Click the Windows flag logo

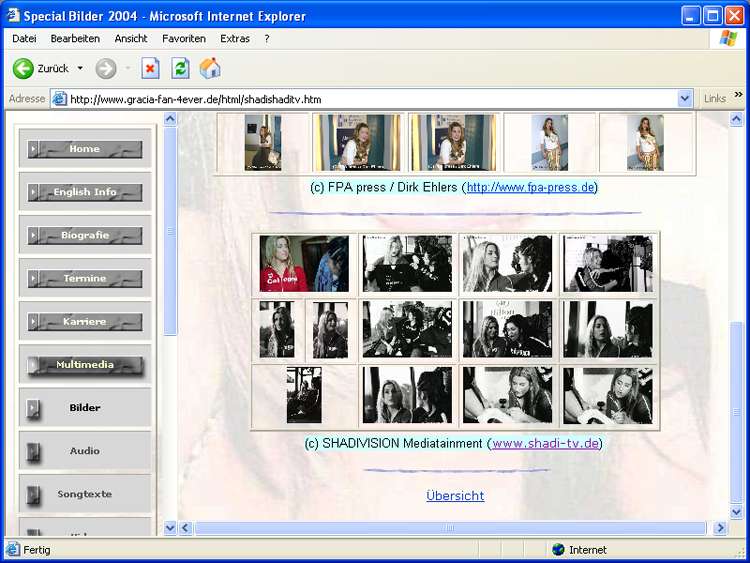[728, 38]
